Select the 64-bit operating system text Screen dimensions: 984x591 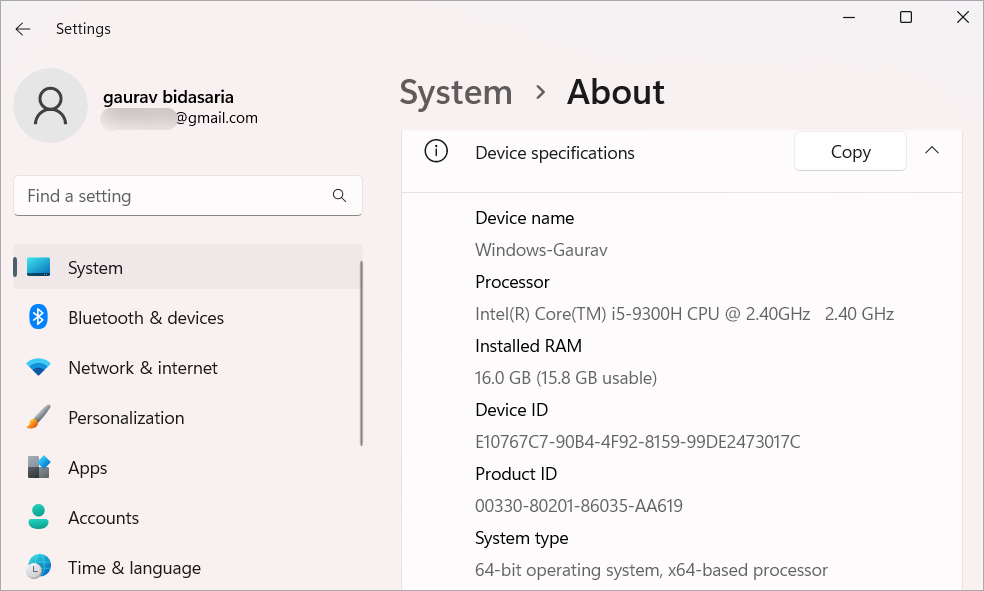651,570
